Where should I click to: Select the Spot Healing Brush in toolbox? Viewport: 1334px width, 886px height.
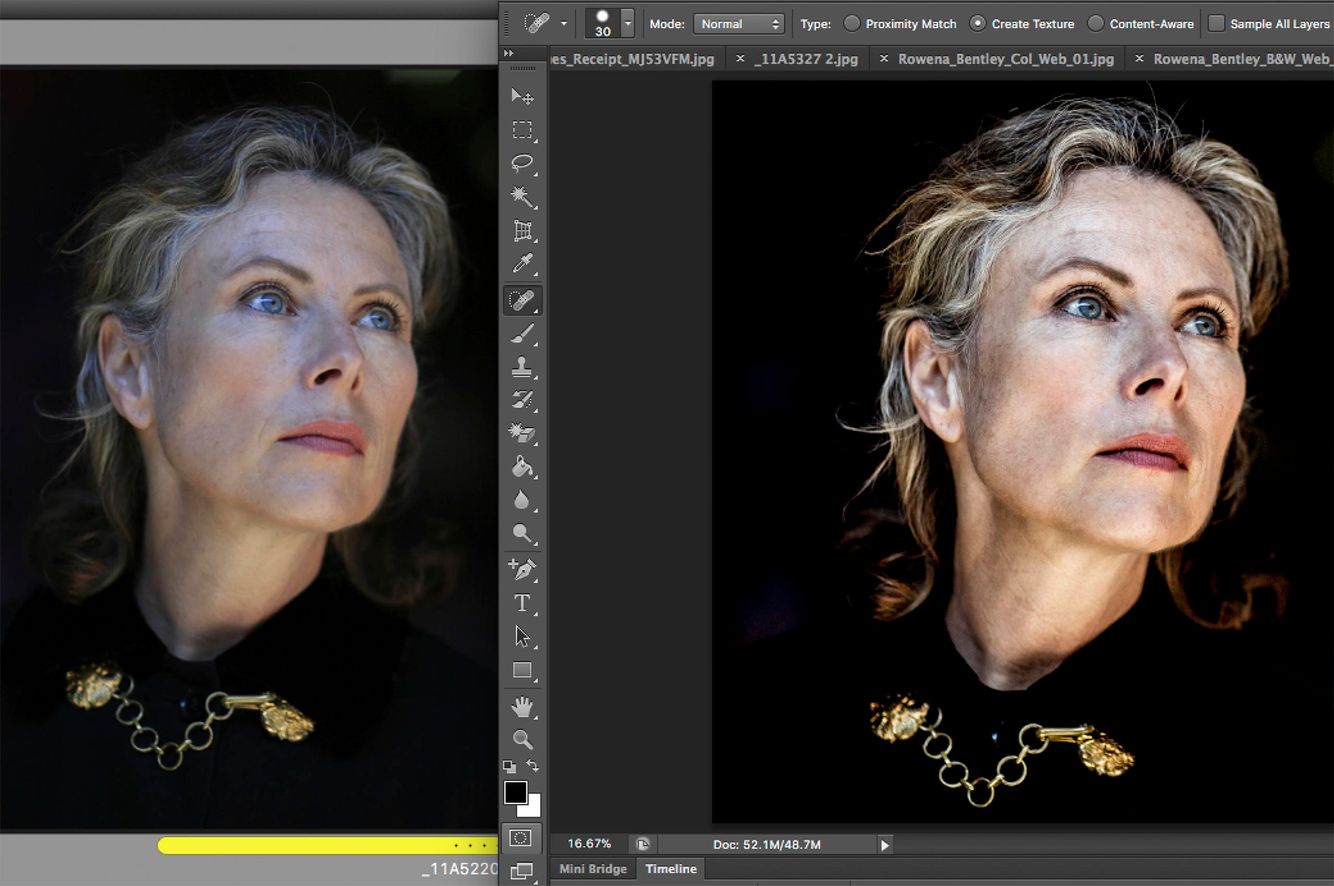[x=522, y=299]
